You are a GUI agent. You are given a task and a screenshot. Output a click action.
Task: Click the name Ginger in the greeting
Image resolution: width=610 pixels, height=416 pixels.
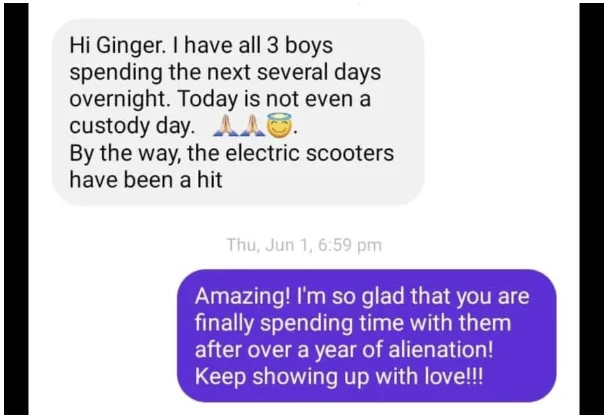(x=130, y=47)
